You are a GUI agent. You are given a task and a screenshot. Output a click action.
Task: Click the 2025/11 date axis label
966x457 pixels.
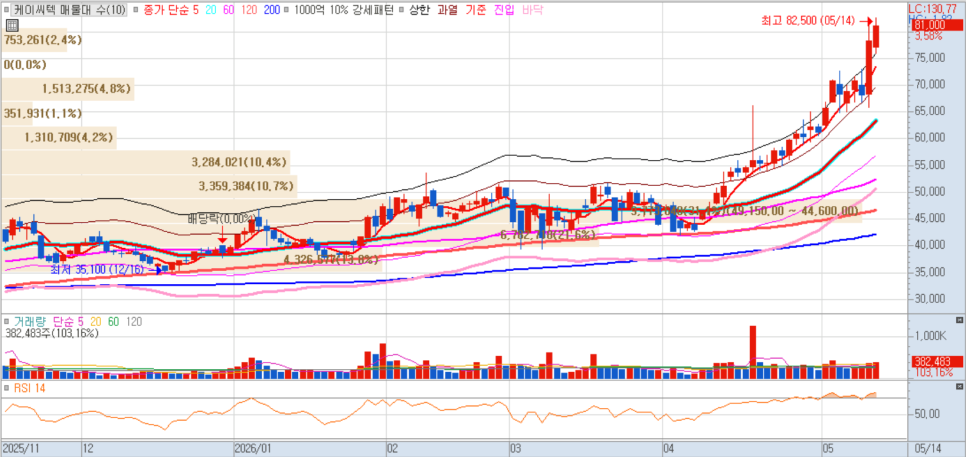coord(19,450)
